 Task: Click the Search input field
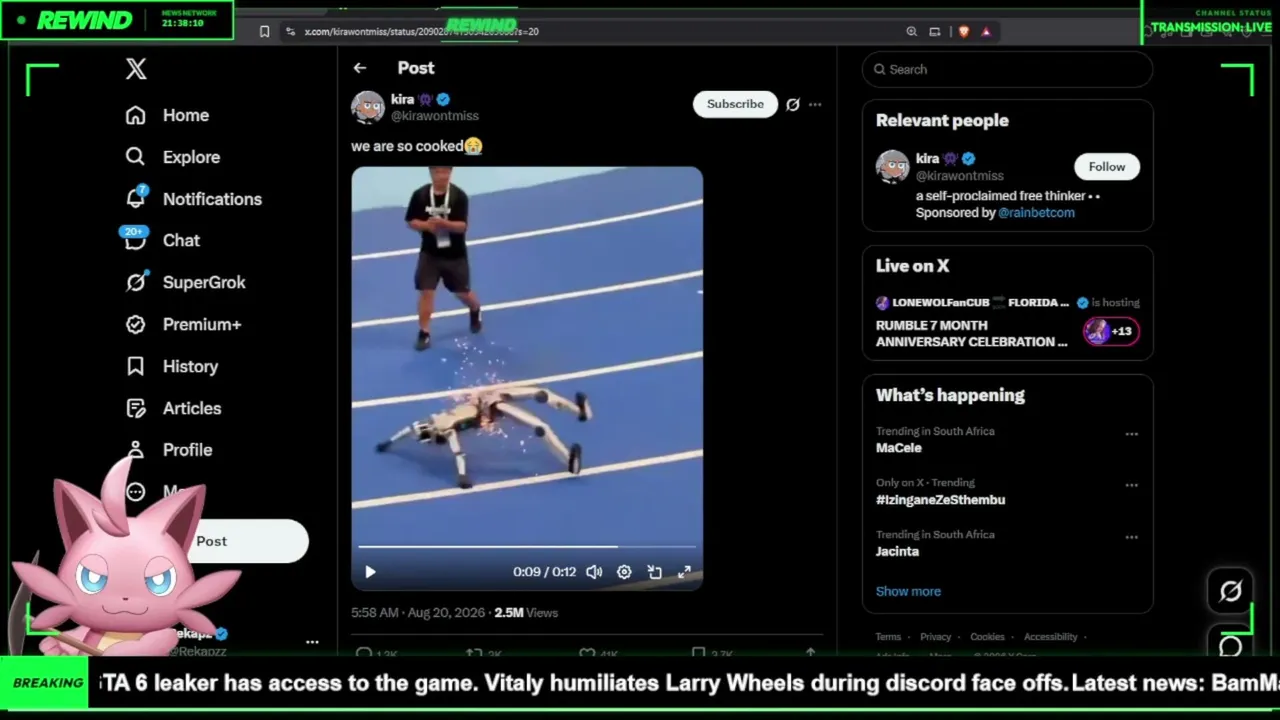pos(1007,69)
